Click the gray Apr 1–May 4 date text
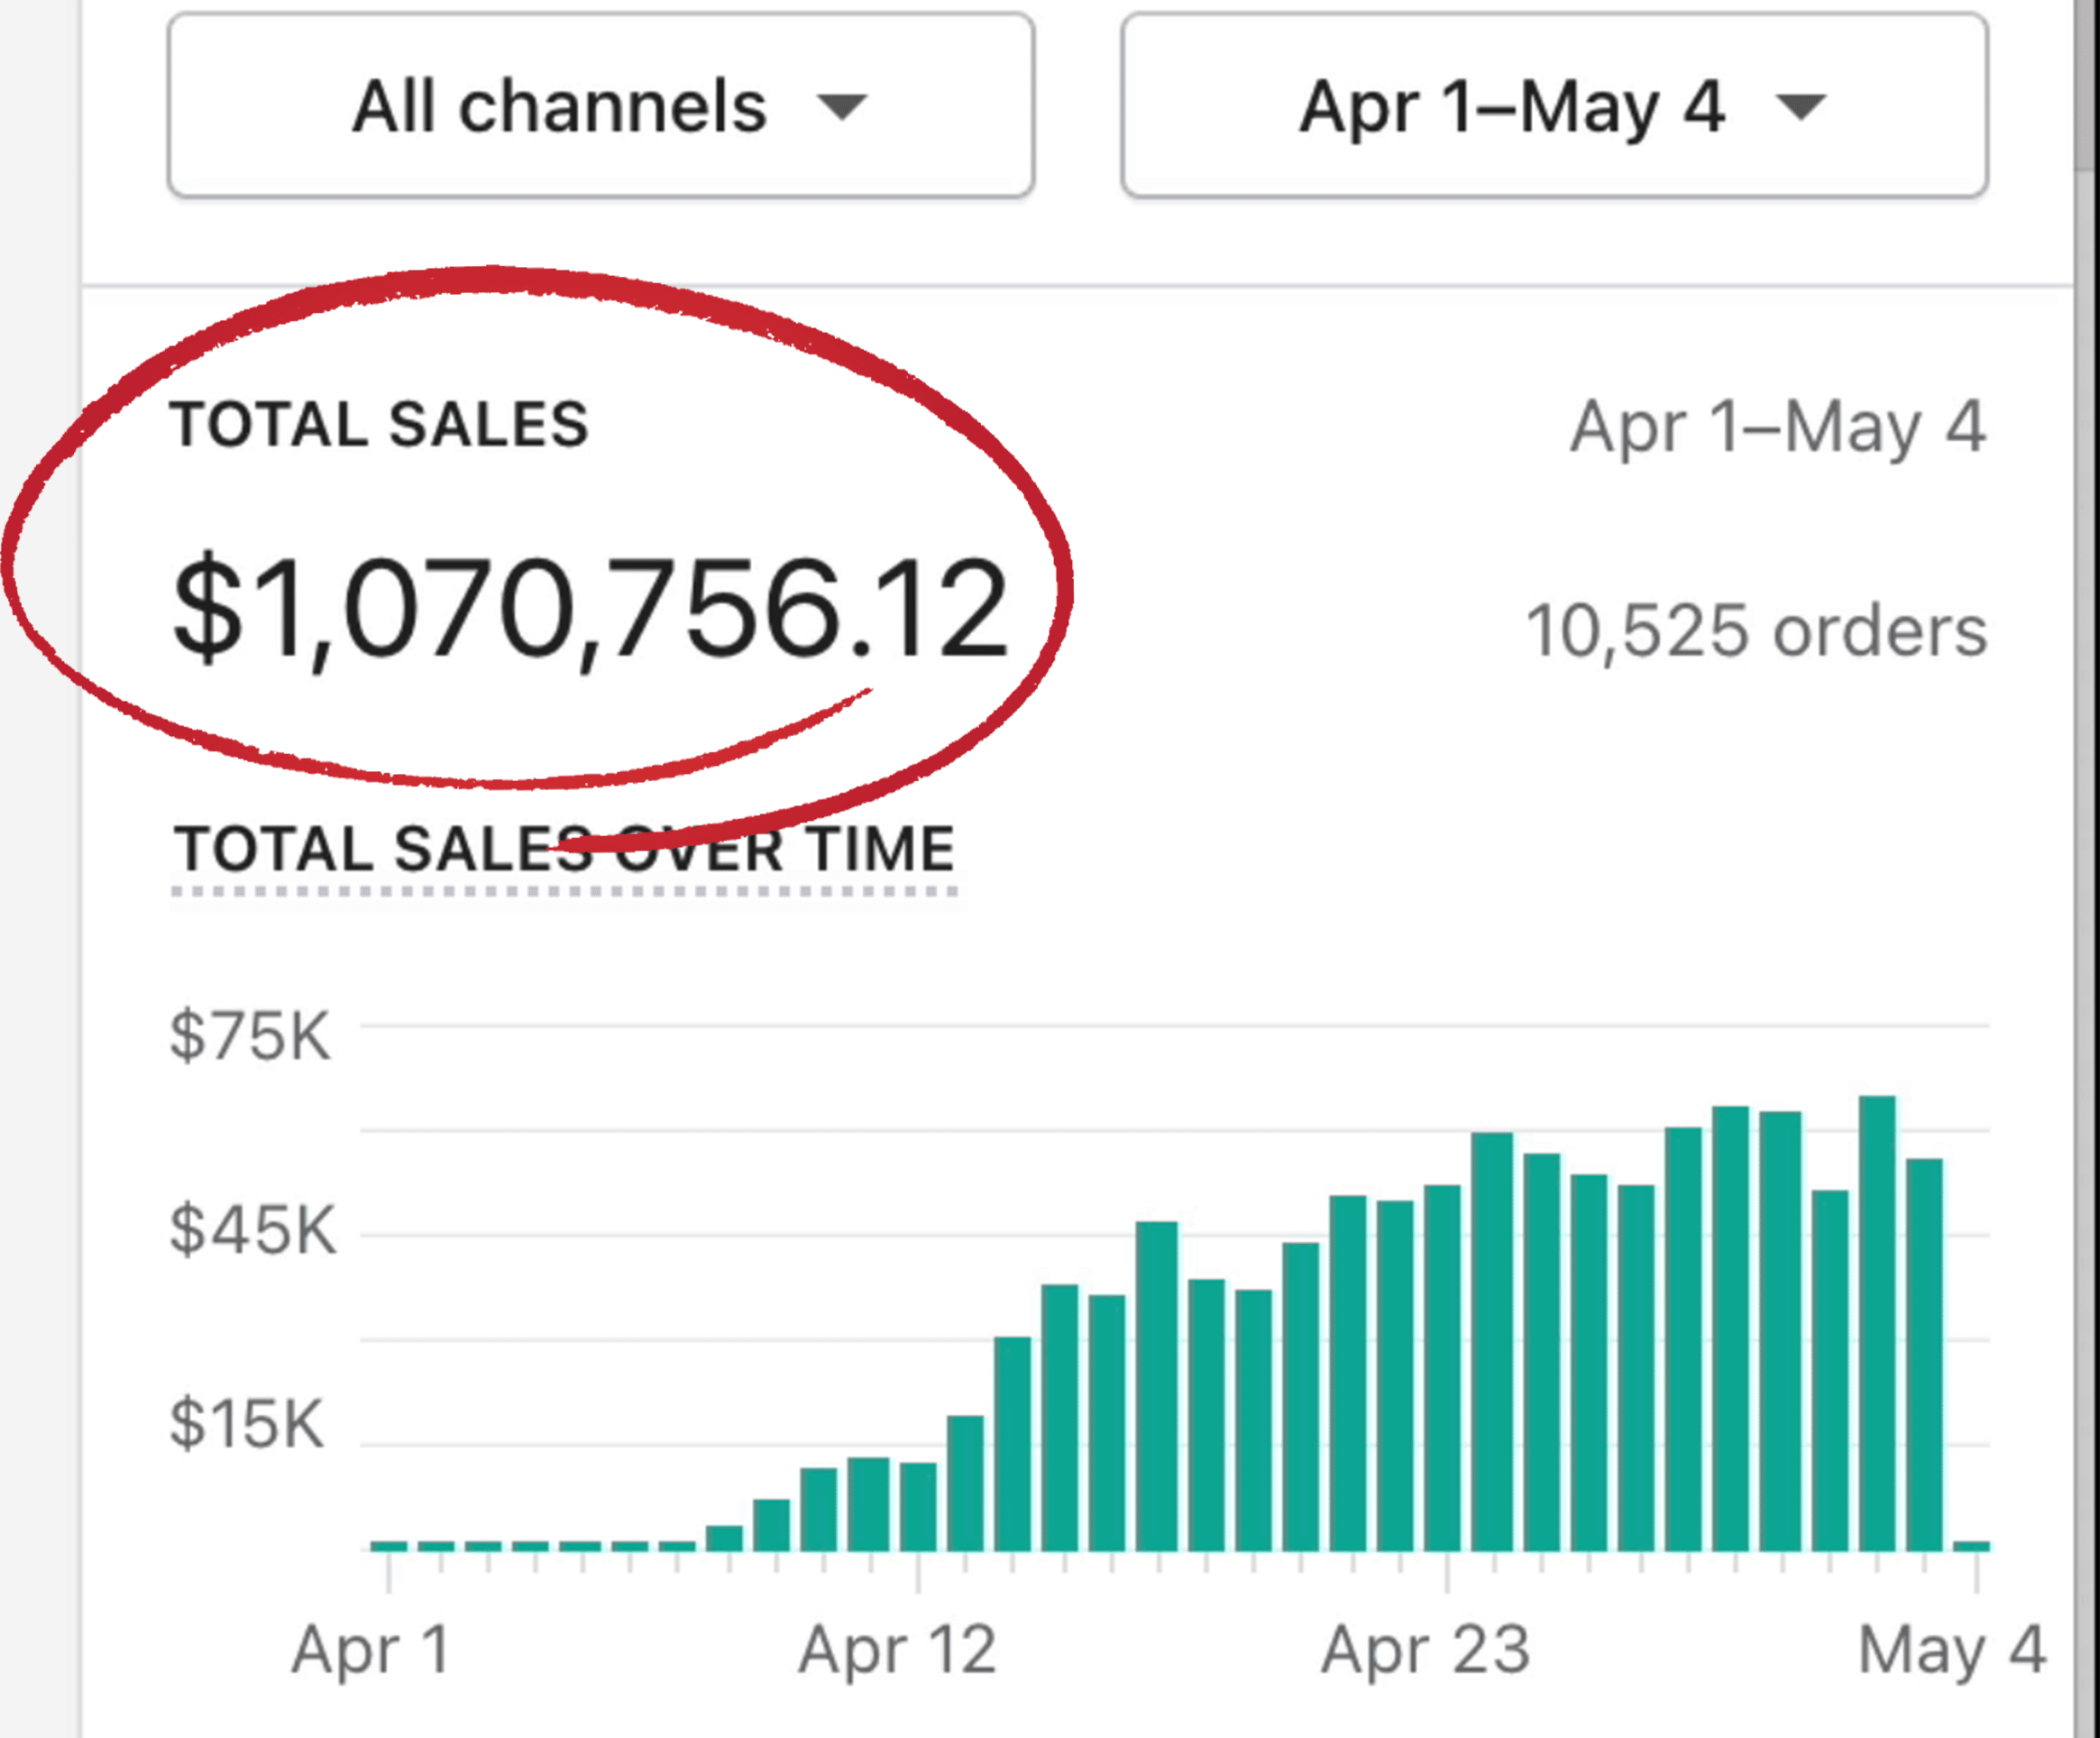This screenshot has width=2100, height=1738. coord(1777,427)
